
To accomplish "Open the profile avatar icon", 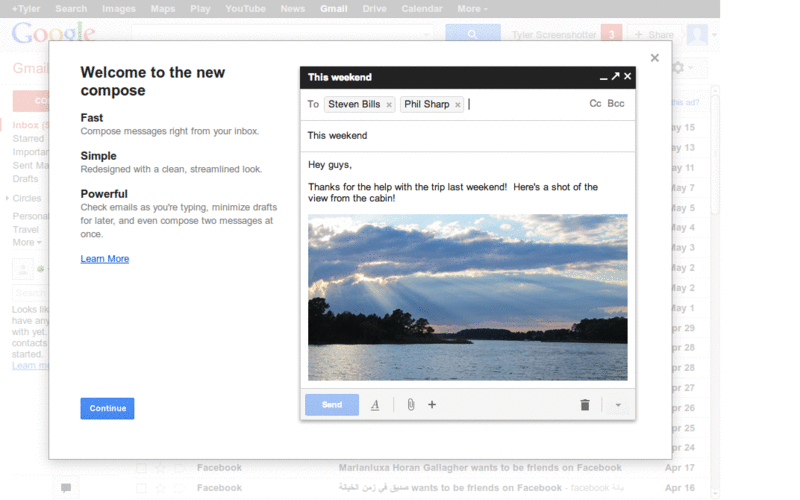I will (697, 34).
